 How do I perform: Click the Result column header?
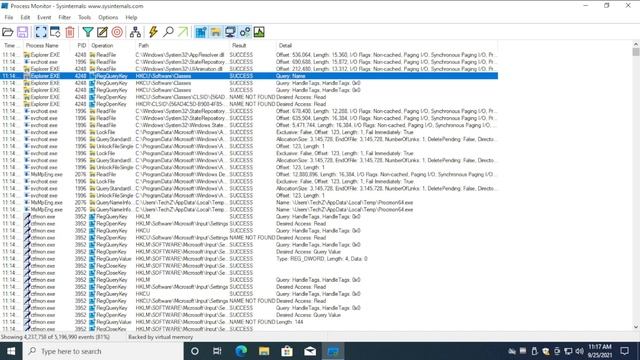click(x=252, y=45)
